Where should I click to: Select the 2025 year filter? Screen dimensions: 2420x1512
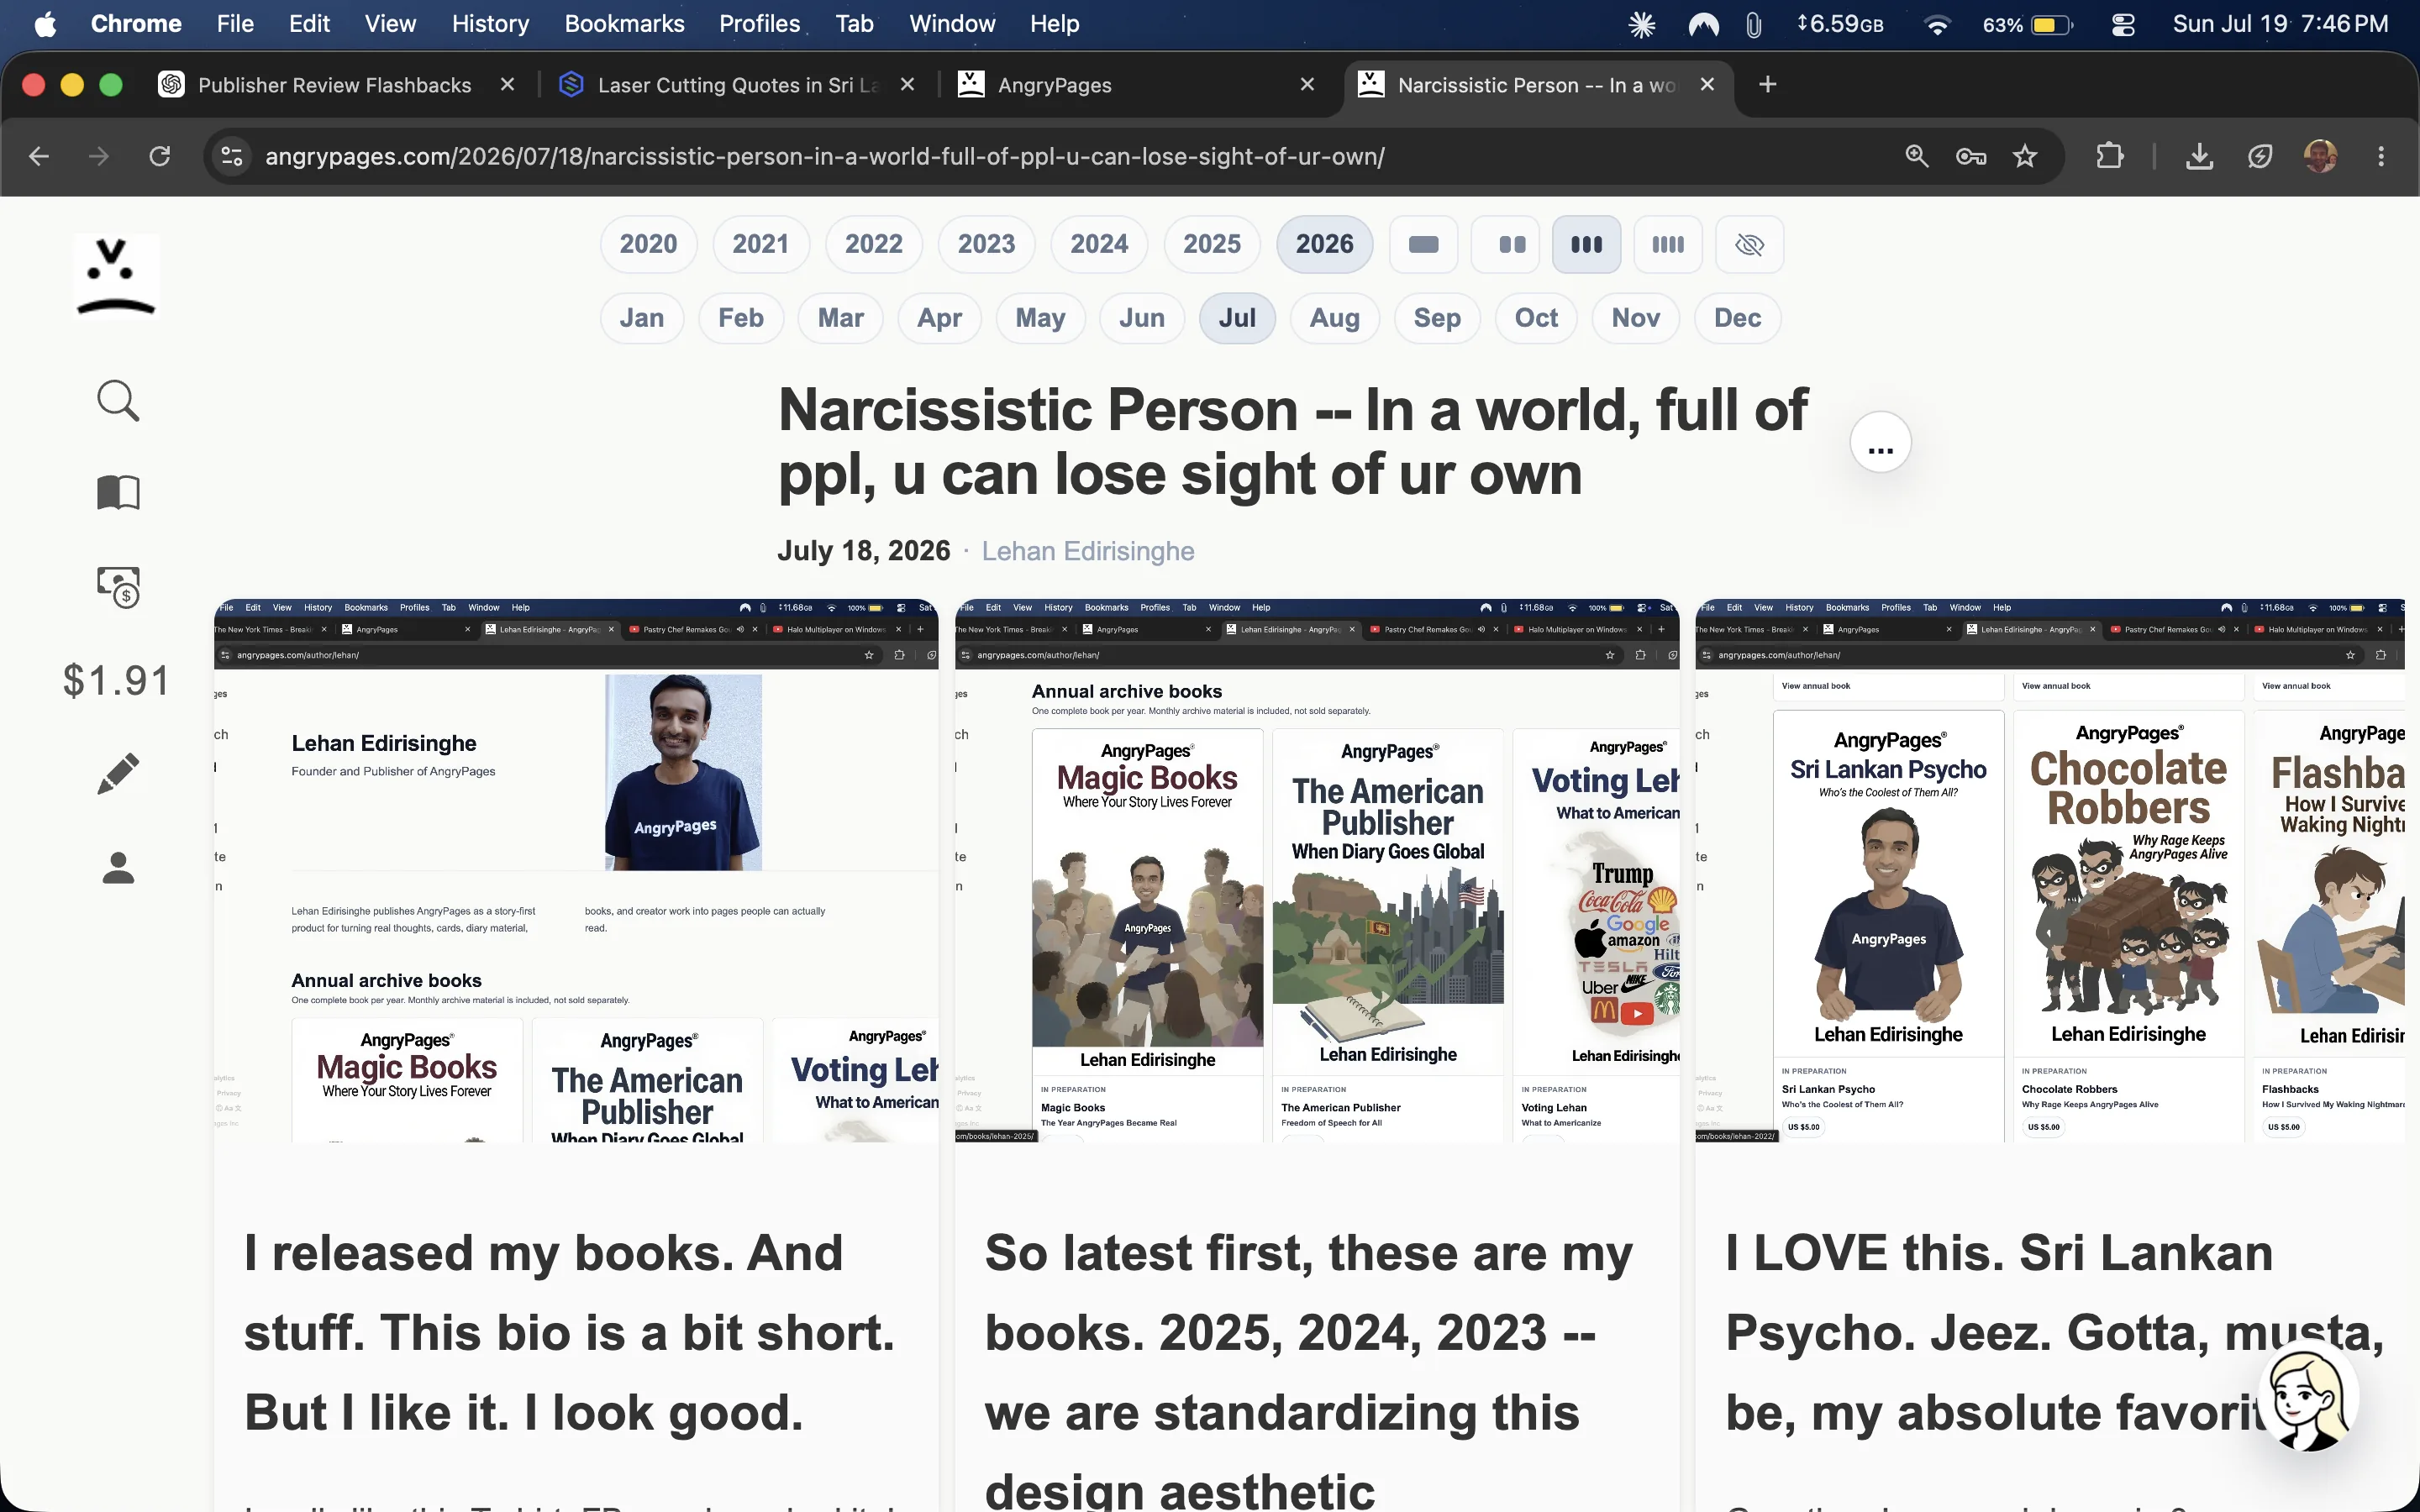tap(1212, 244)
